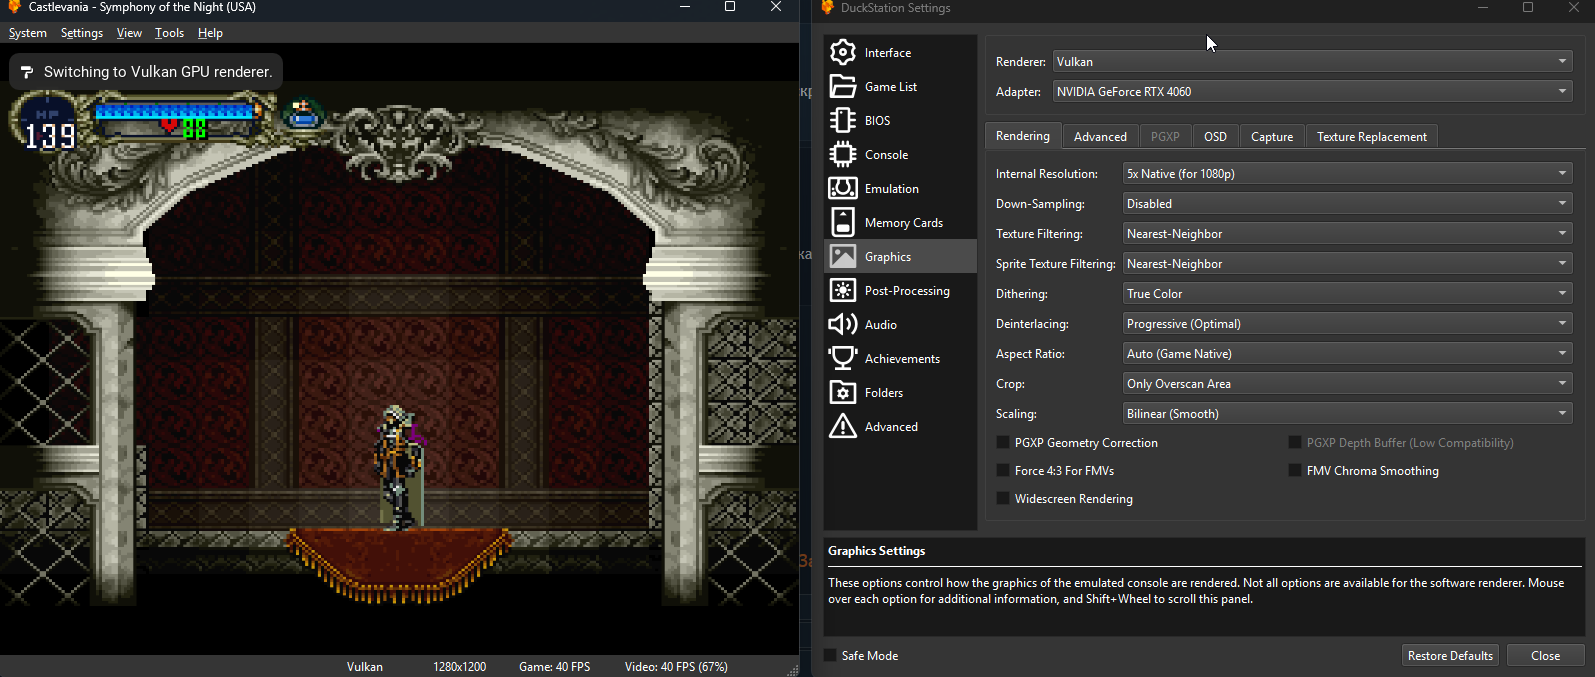Screen dimensions: 1595x677
Task: Select the Graphics picture icon
Action: [843, 256]
